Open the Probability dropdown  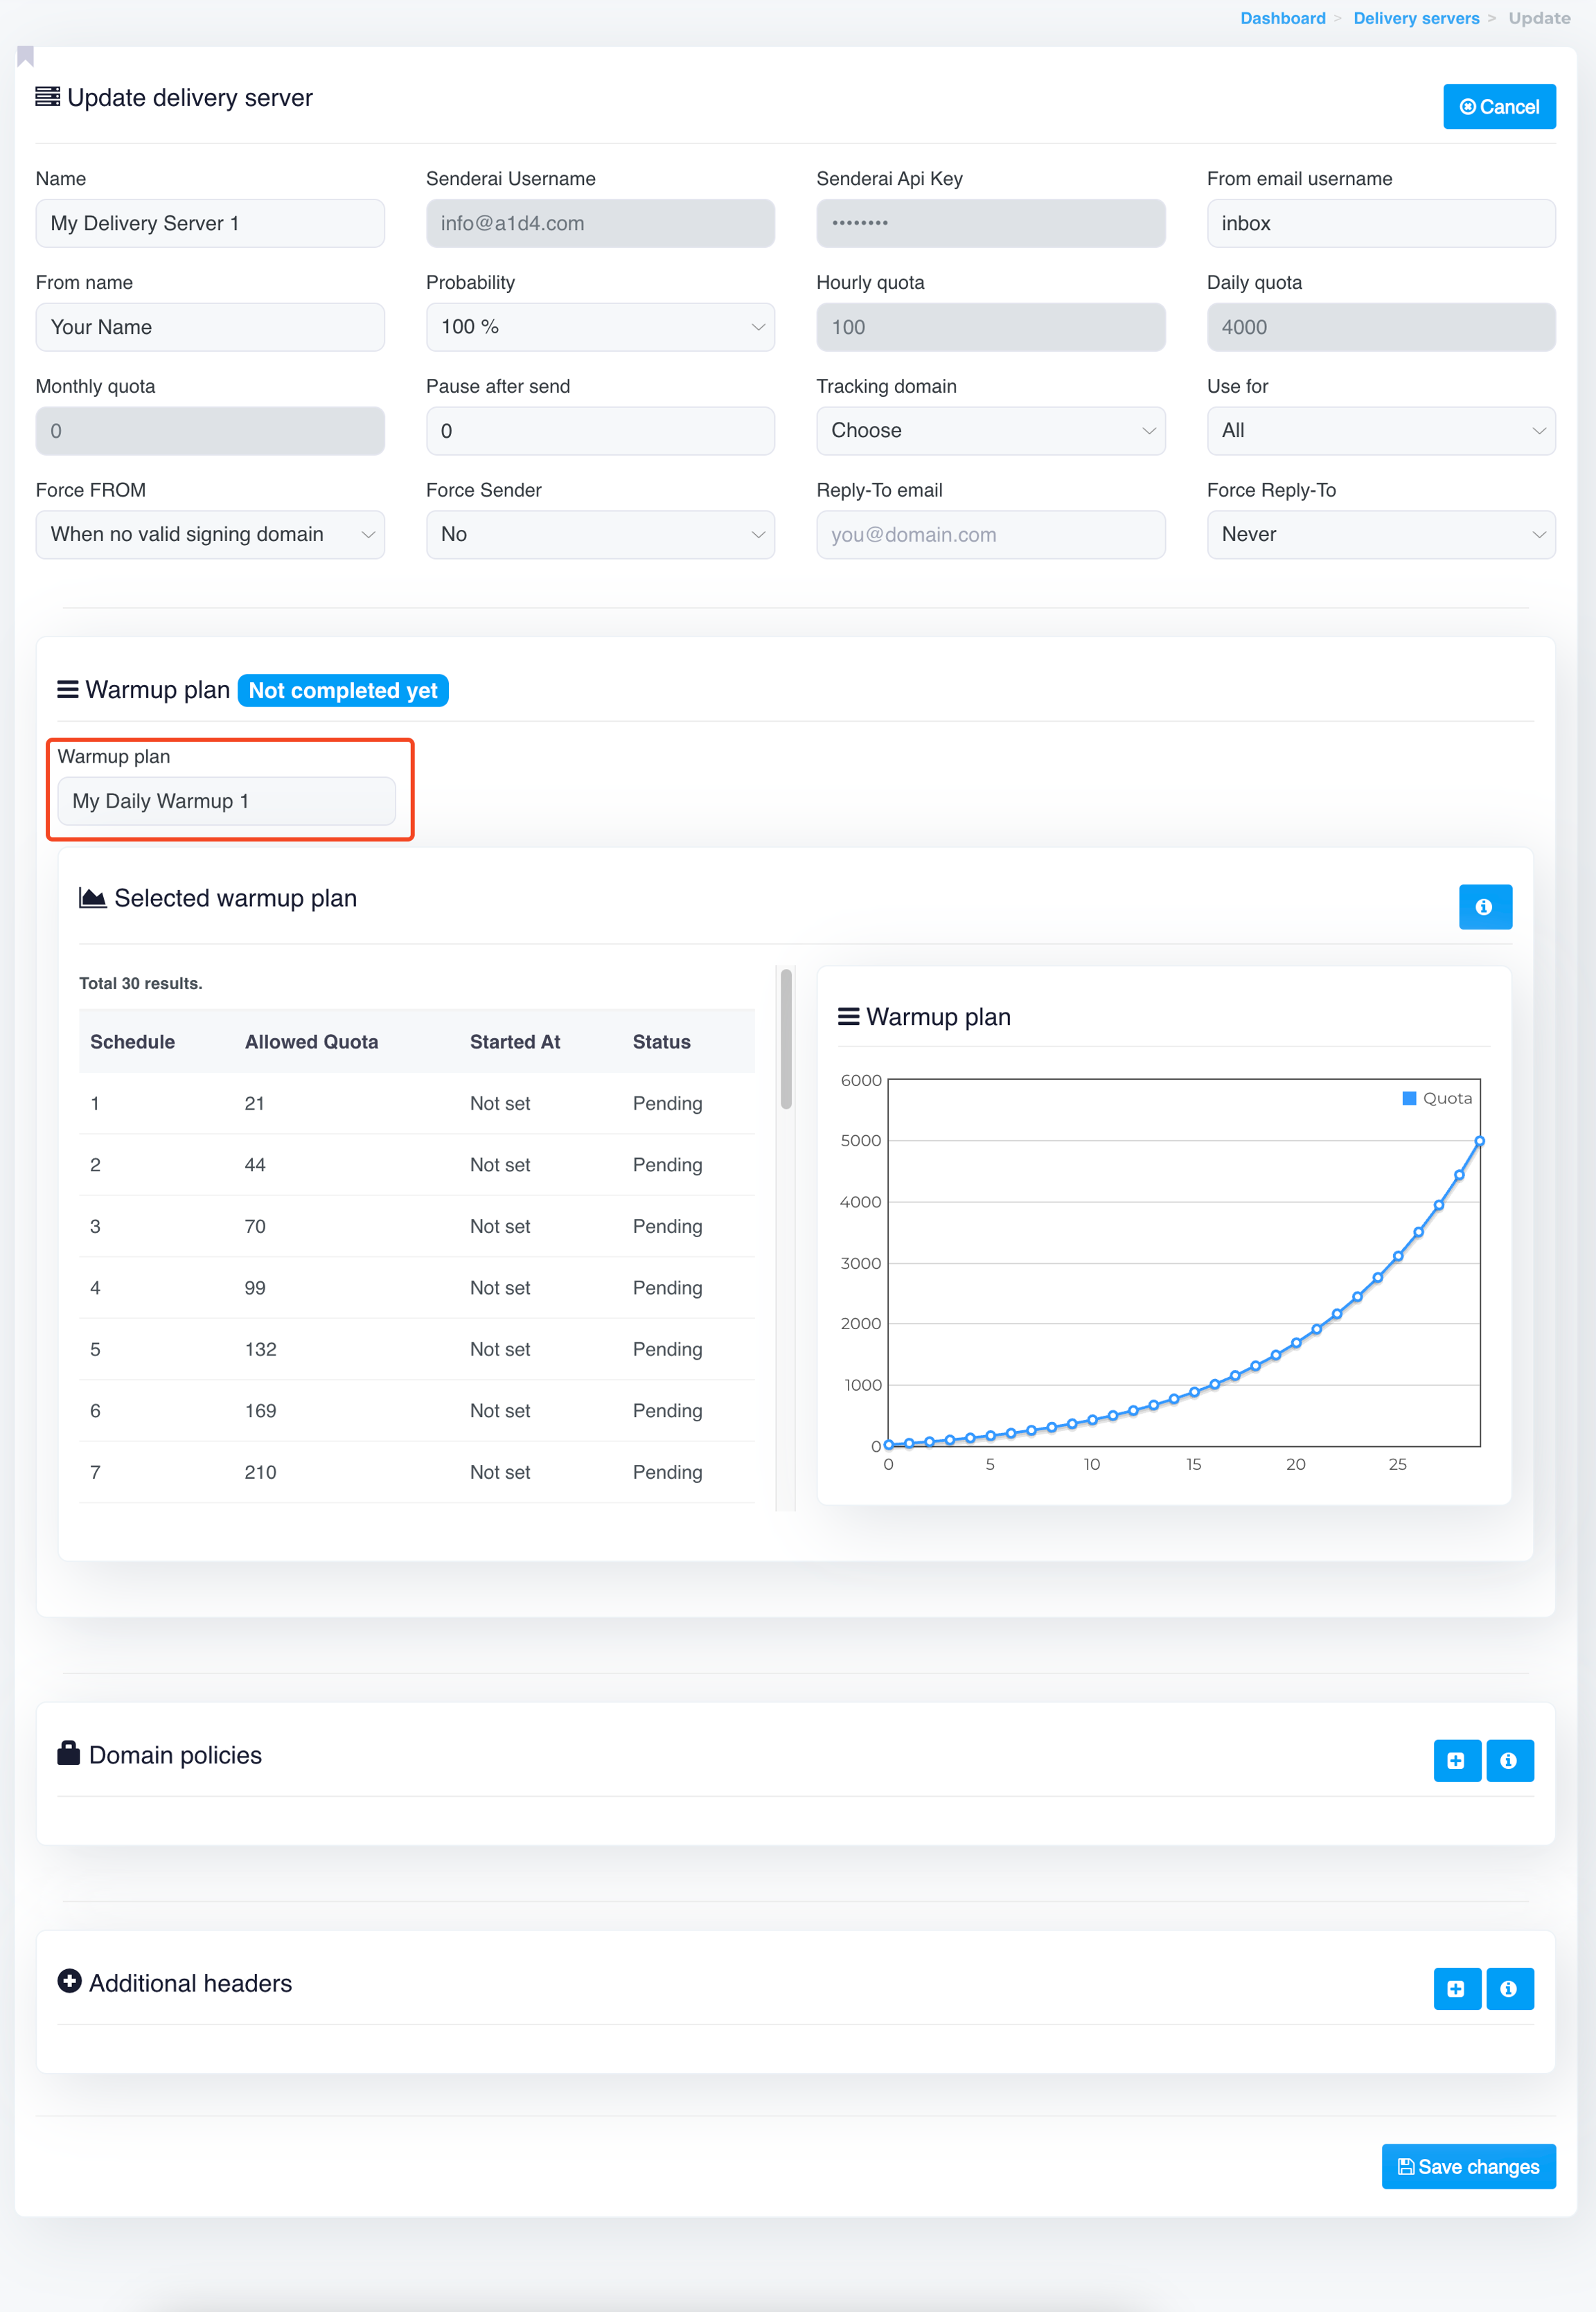click(600, 327)
